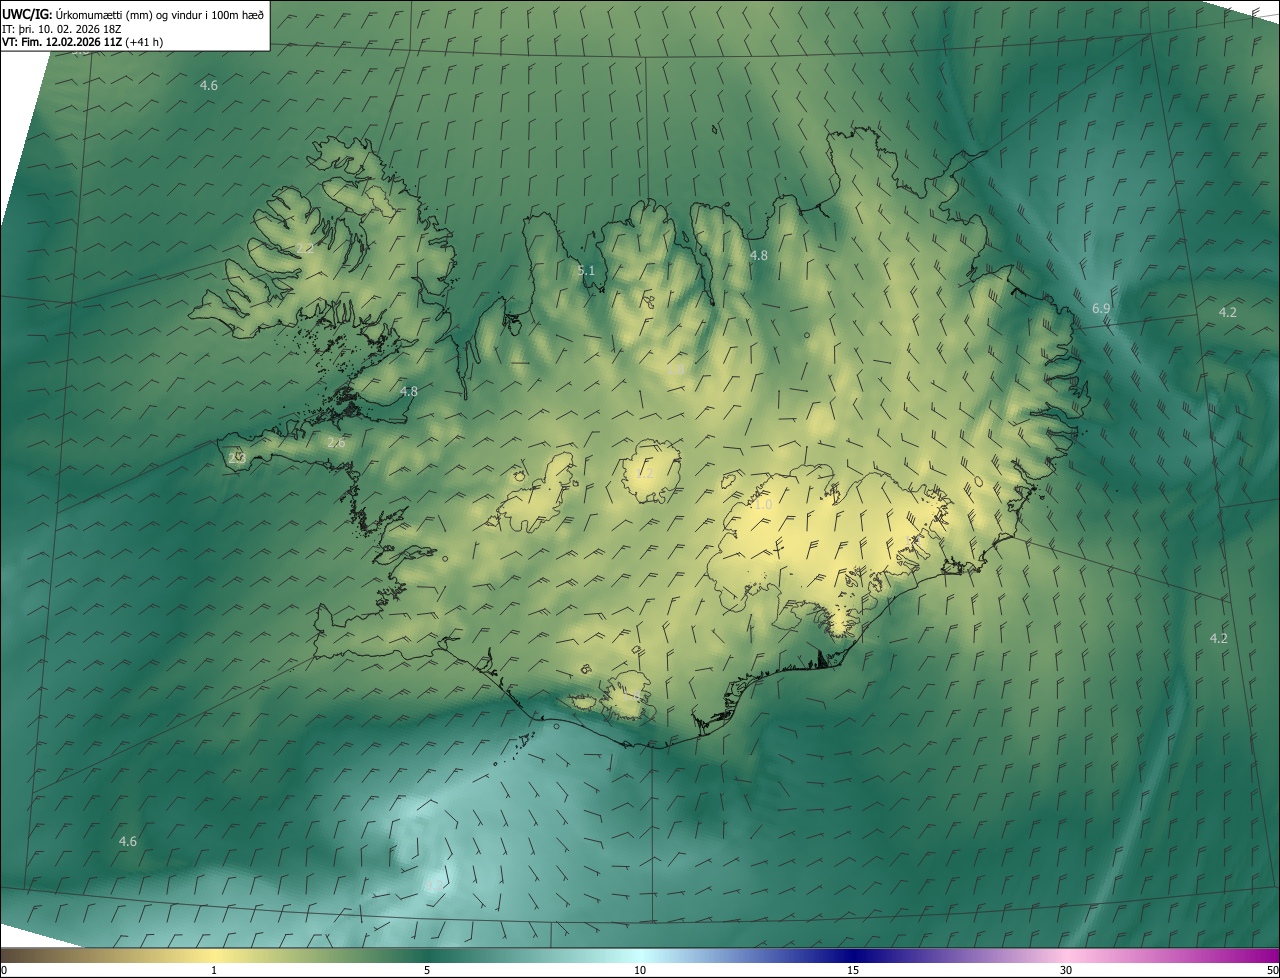Select the 2.2 value label over the Westfjords

pos(305,248)
